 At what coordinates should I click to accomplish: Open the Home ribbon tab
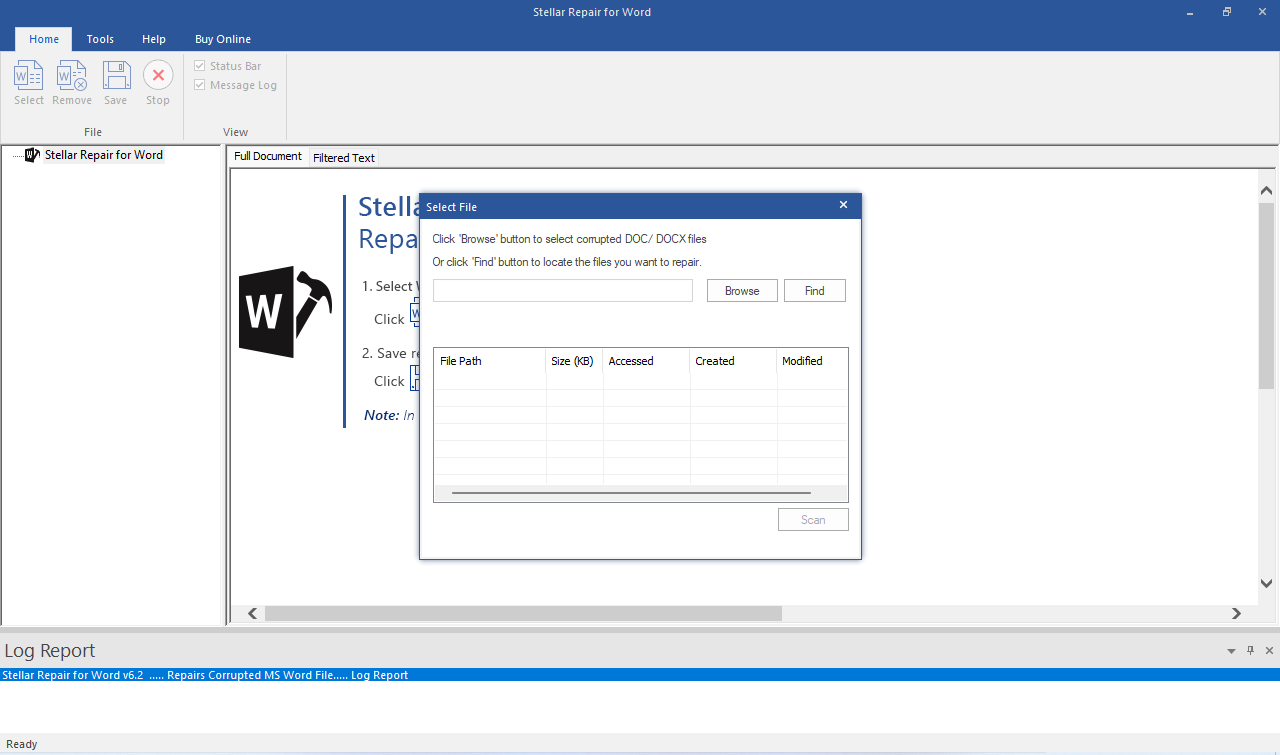point(44,39)
